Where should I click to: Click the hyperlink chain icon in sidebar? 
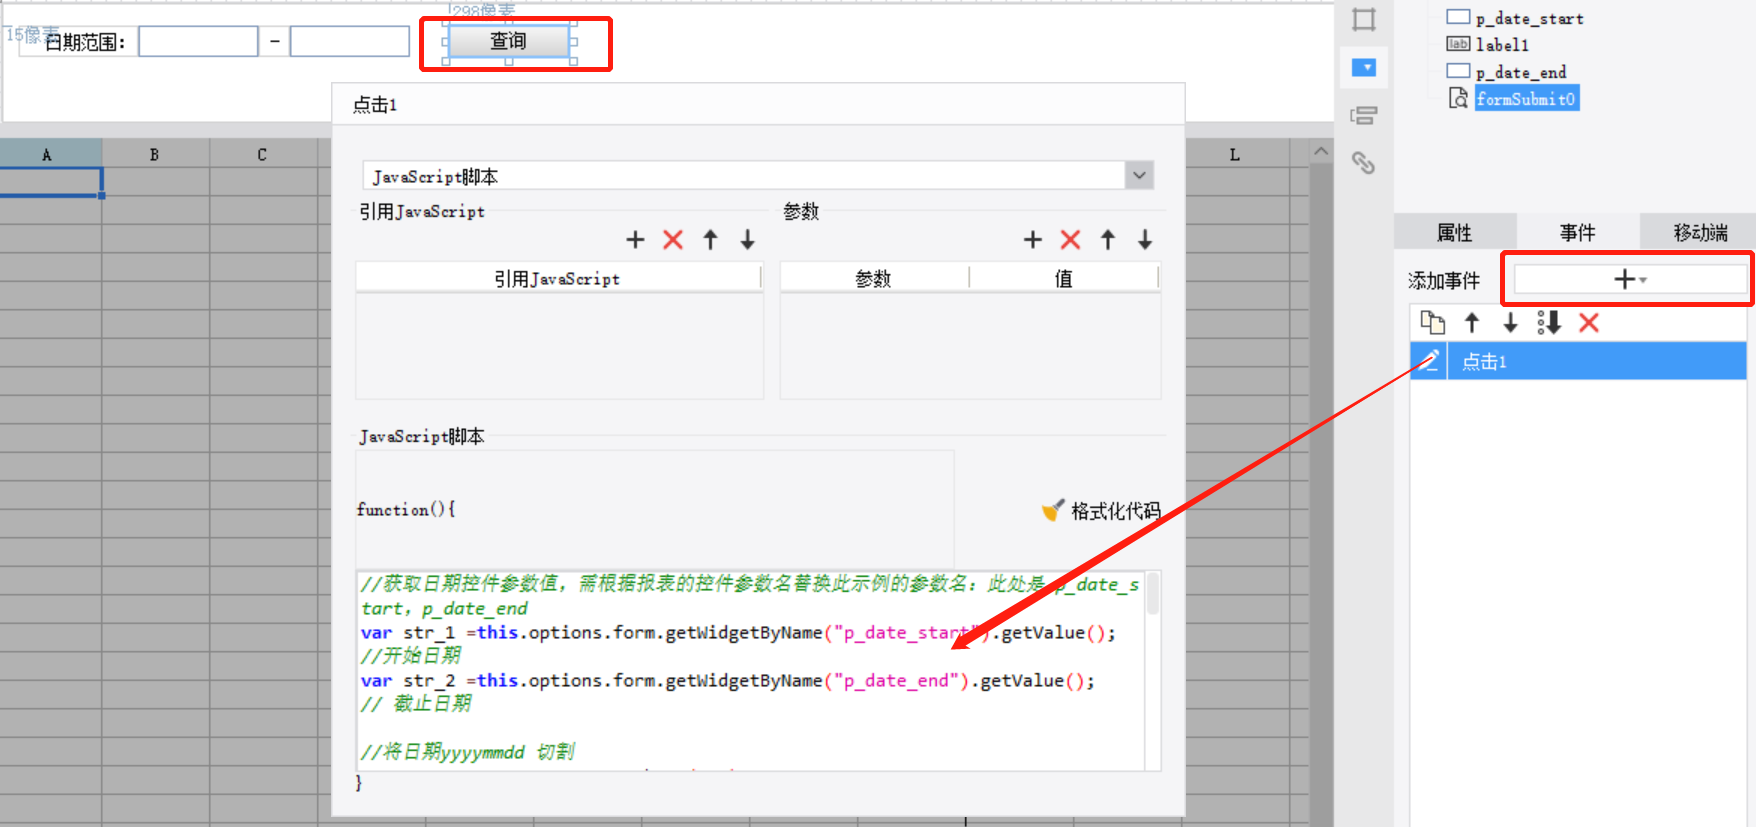pyautogui.click(x=1364, y=162)
